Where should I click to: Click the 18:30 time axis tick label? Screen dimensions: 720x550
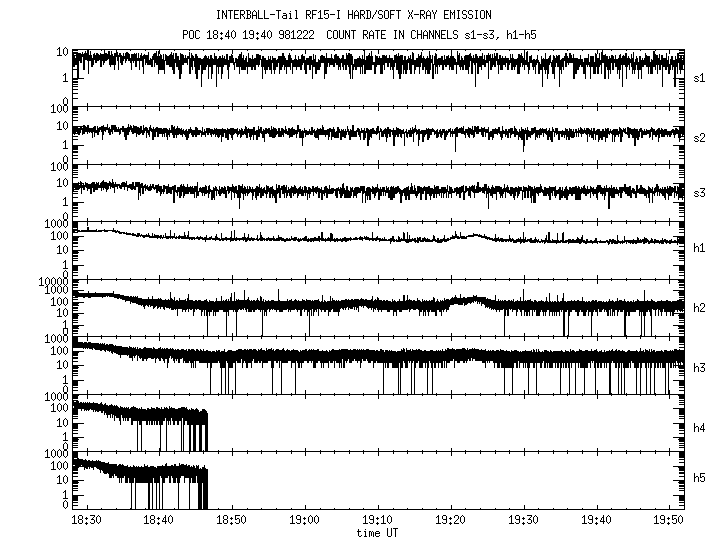pyautogui.click(x=86, y=521)
